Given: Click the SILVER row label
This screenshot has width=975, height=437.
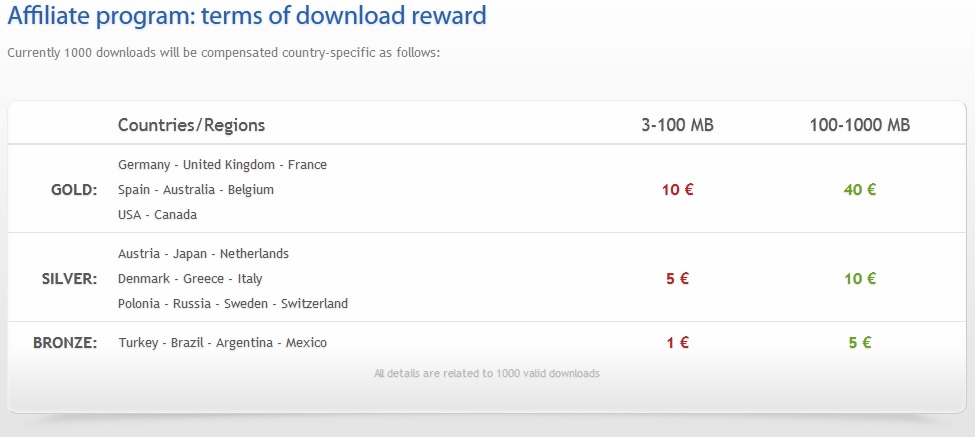Looking at the screenshot, I should [70, 279].
